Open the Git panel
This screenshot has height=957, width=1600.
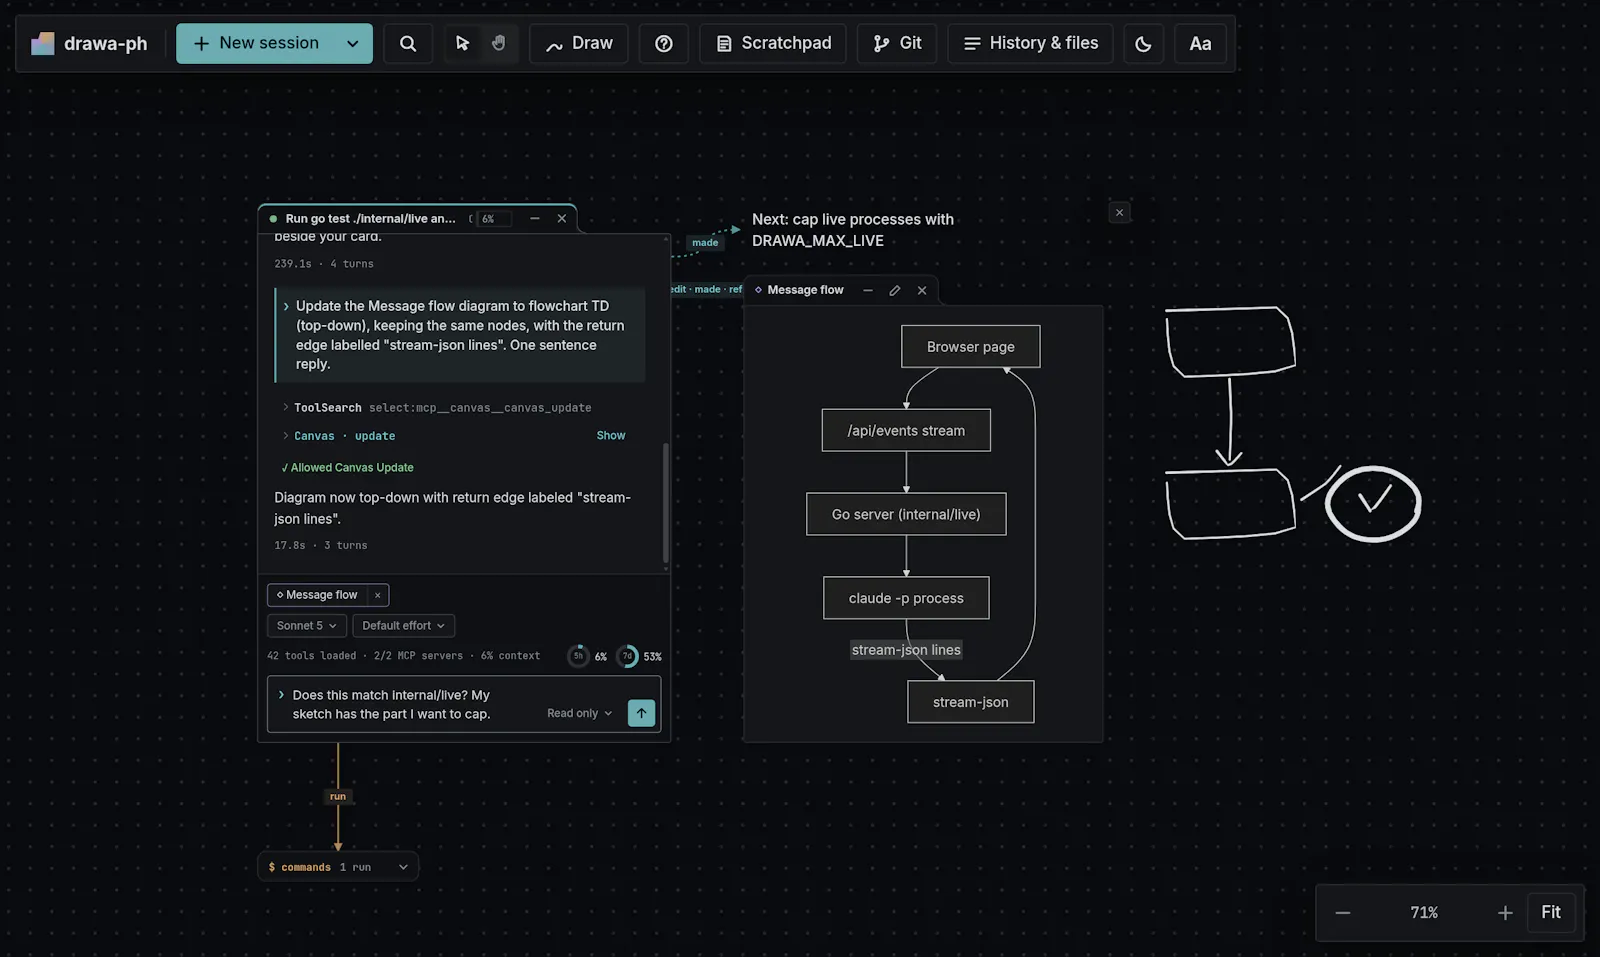897,43
